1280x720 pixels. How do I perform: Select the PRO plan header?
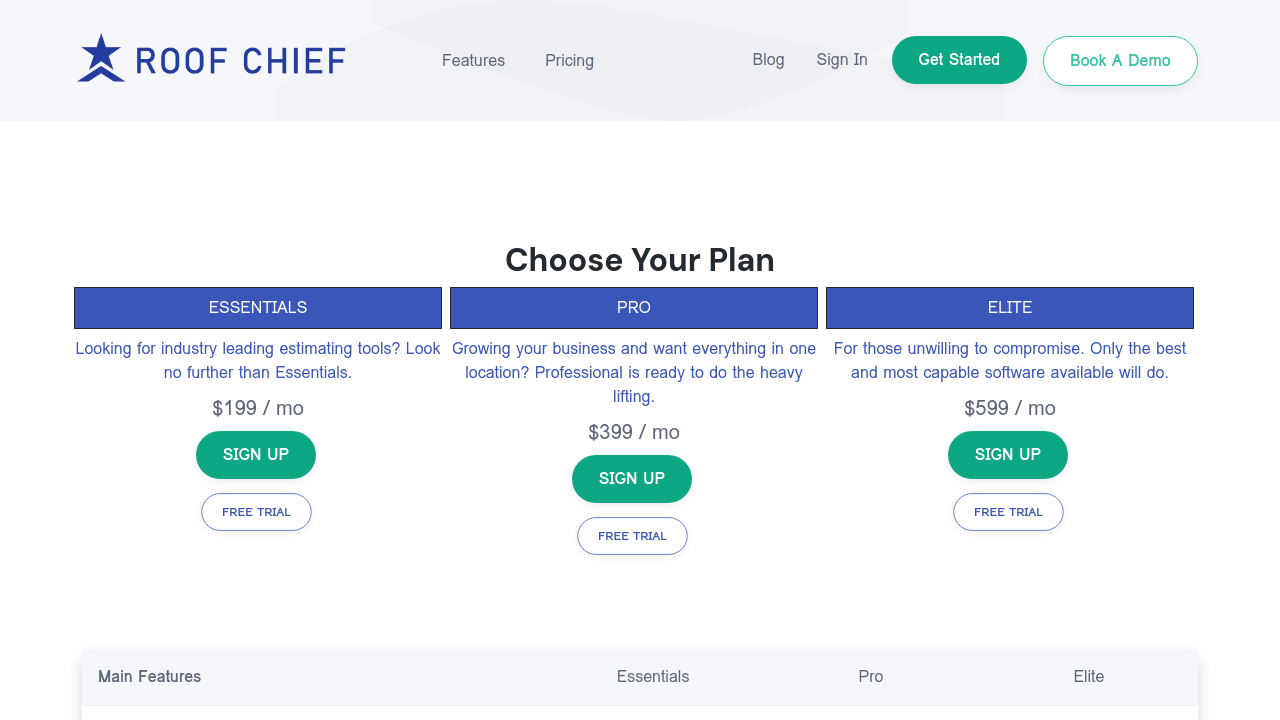pos(634,308)
